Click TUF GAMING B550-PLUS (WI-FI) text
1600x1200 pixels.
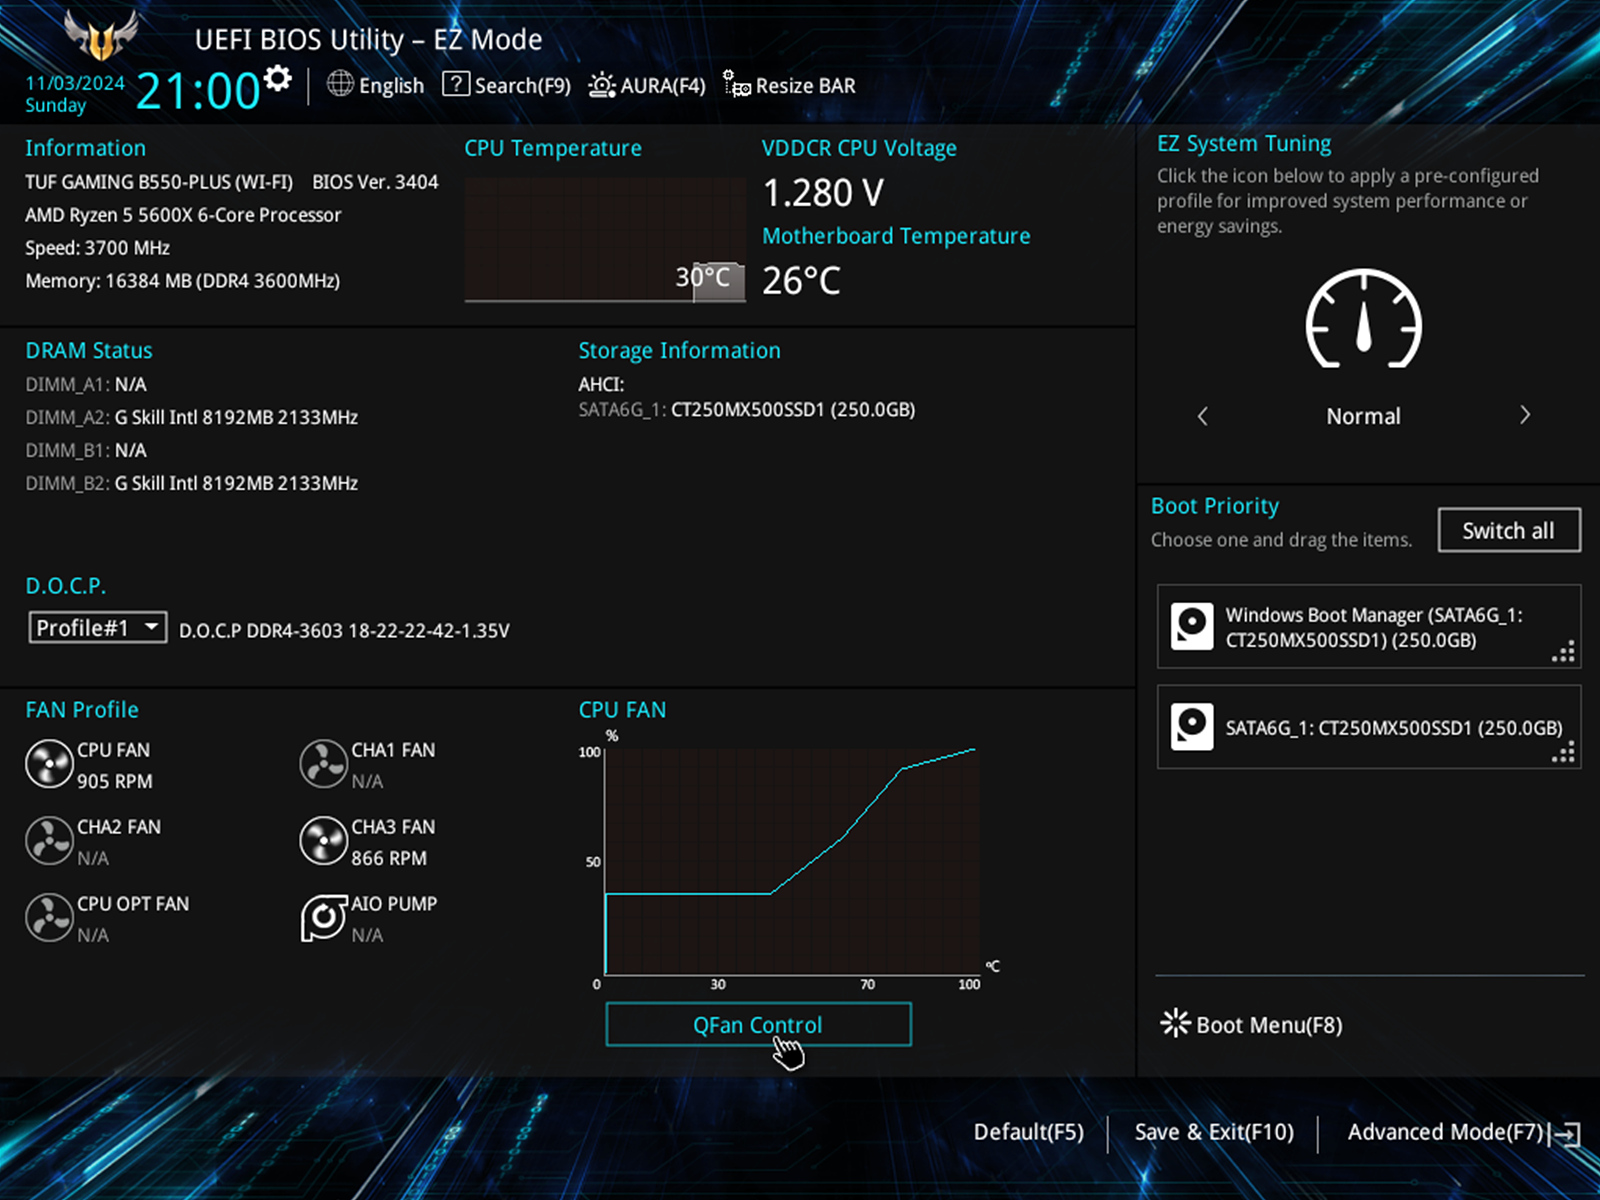click(x=159, y=182)
